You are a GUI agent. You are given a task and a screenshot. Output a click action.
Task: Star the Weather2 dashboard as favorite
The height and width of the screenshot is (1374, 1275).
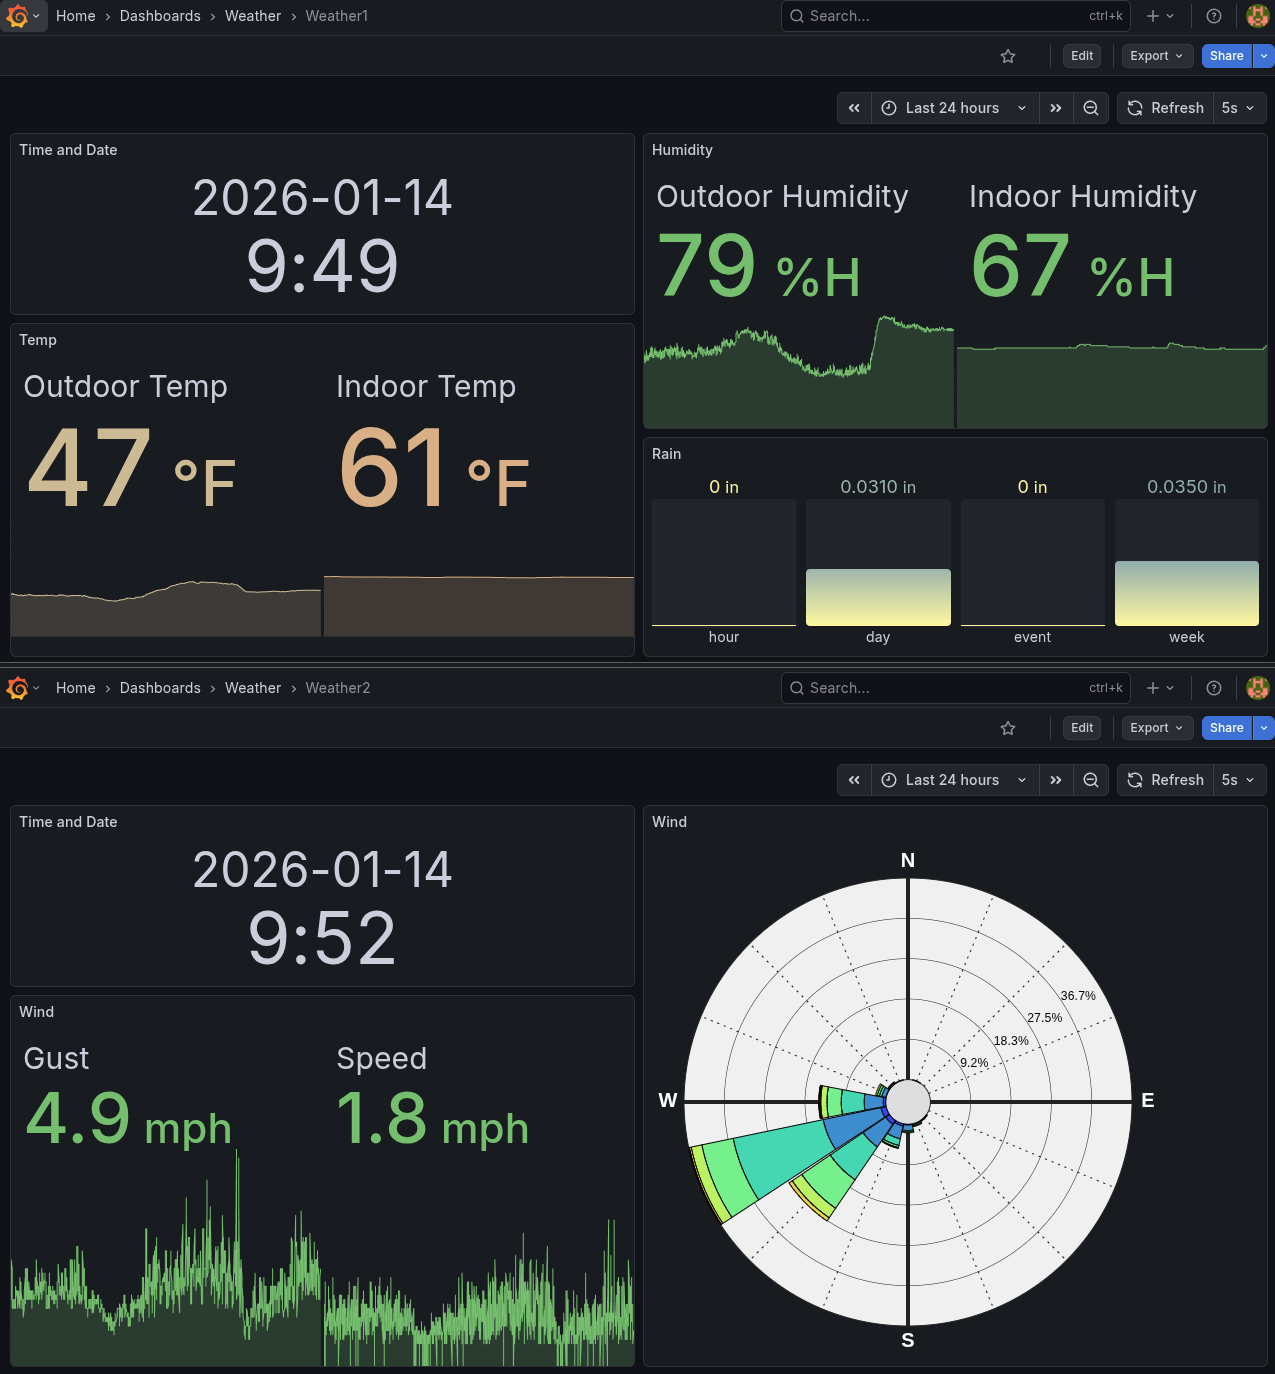tap(1008, 728)
